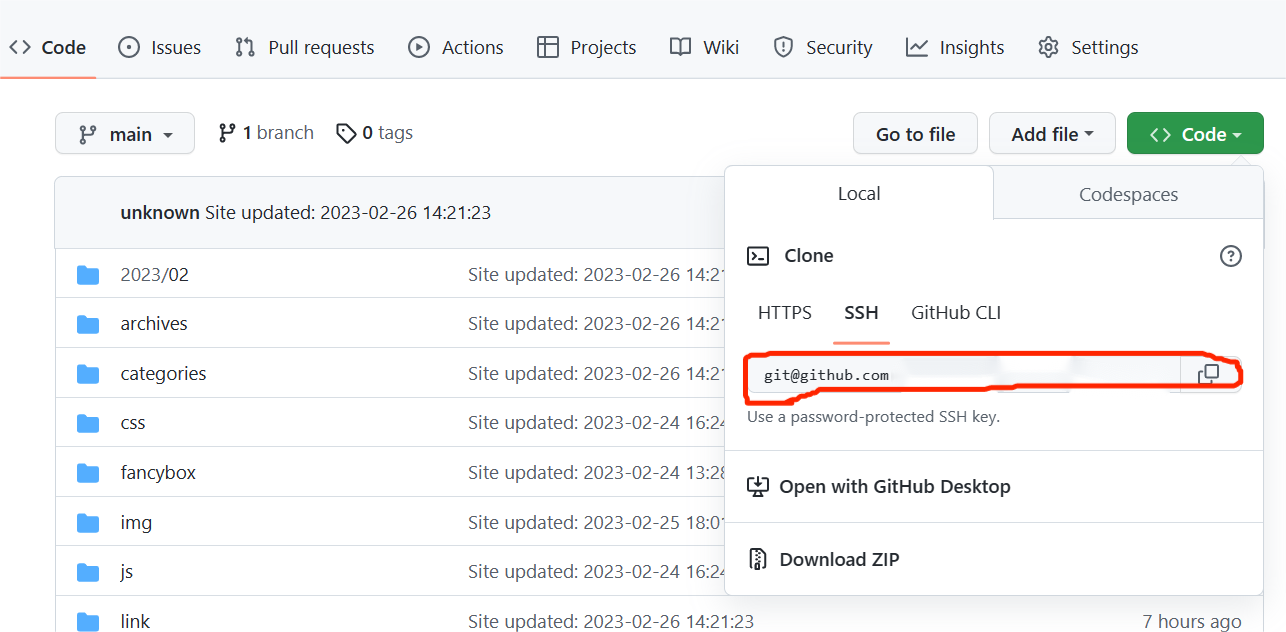Click the tags icon
The height and width of the screenshot is (632, 1286).
[x=346, y=133]
